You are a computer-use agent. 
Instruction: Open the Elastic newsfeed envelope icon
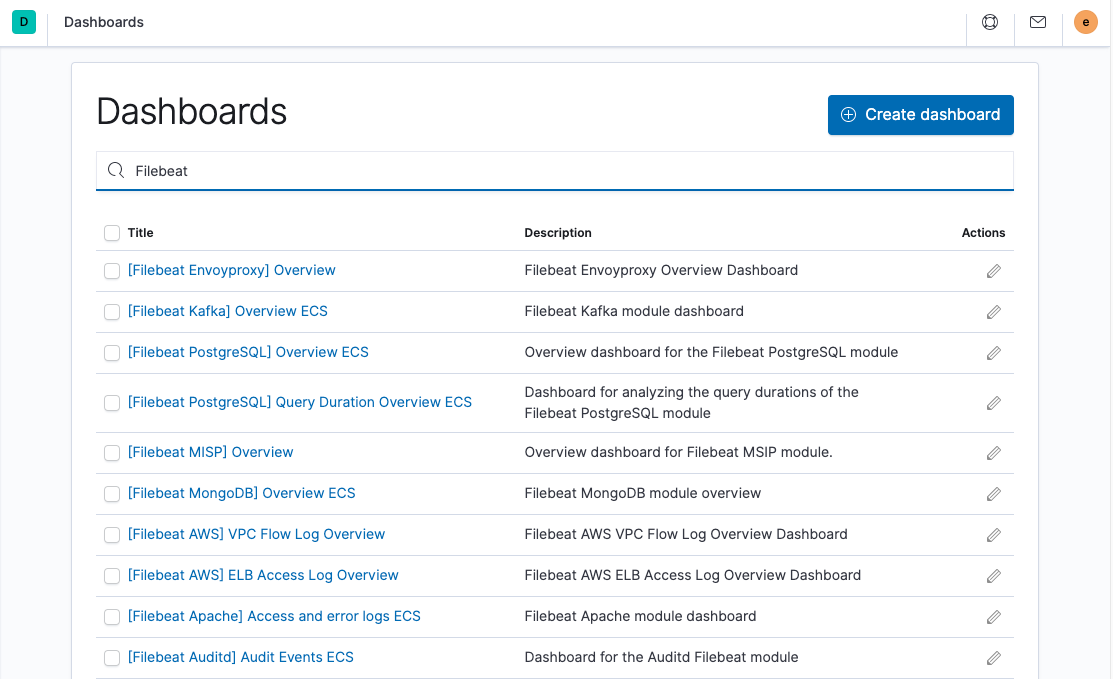pos(1037,21)
